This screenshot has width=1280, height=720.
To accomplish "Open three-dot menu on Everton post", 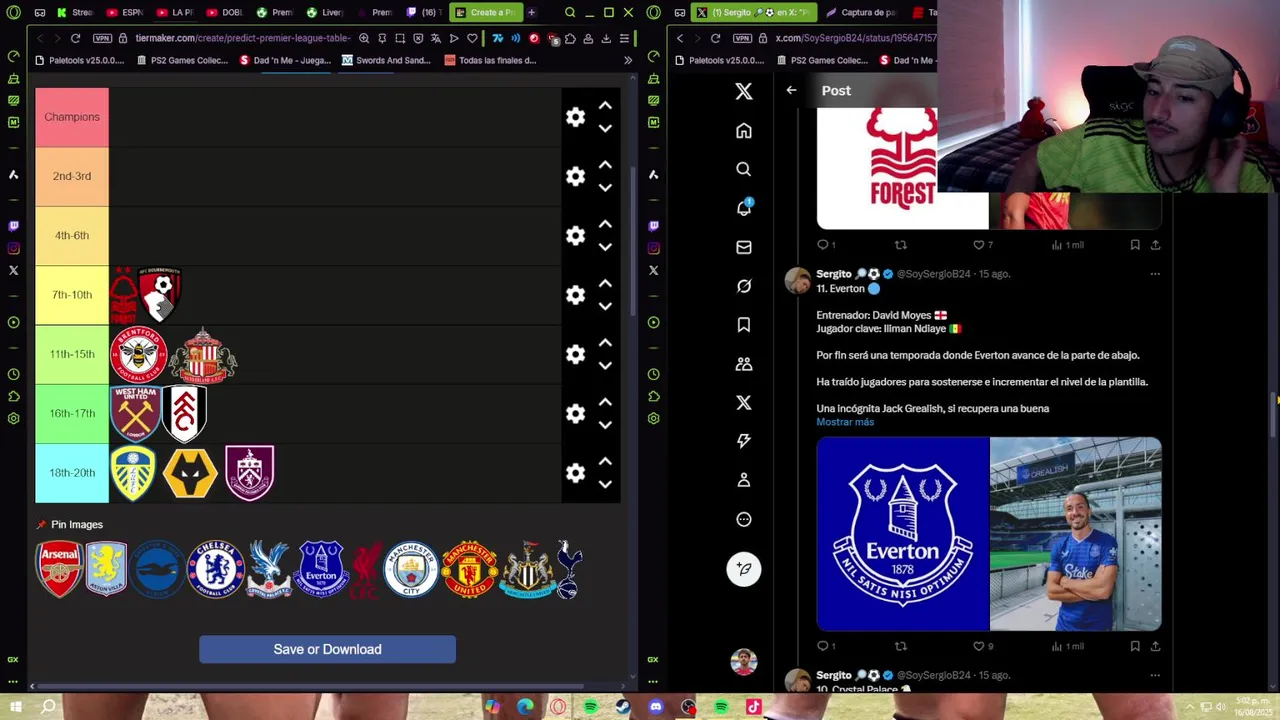I will tap(1155, 274).
